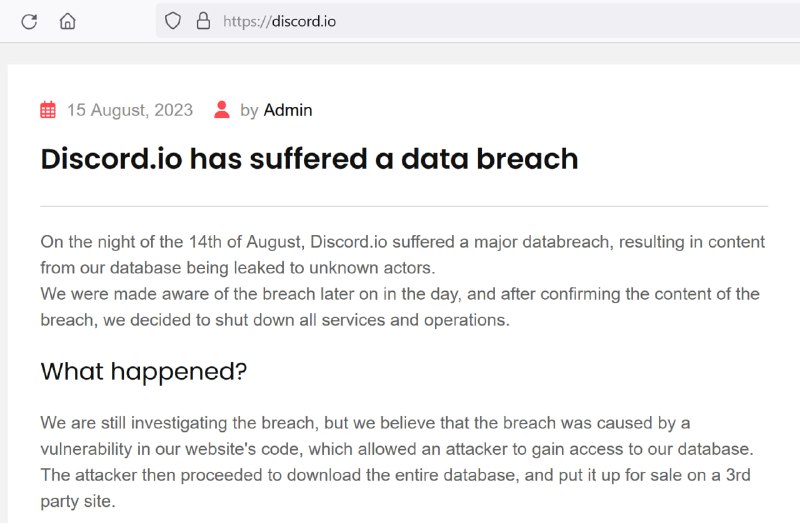Click the paragraph starting 'We are still investigating'
The width and height of the screenshot is (800, 523).
click(365, 423)
